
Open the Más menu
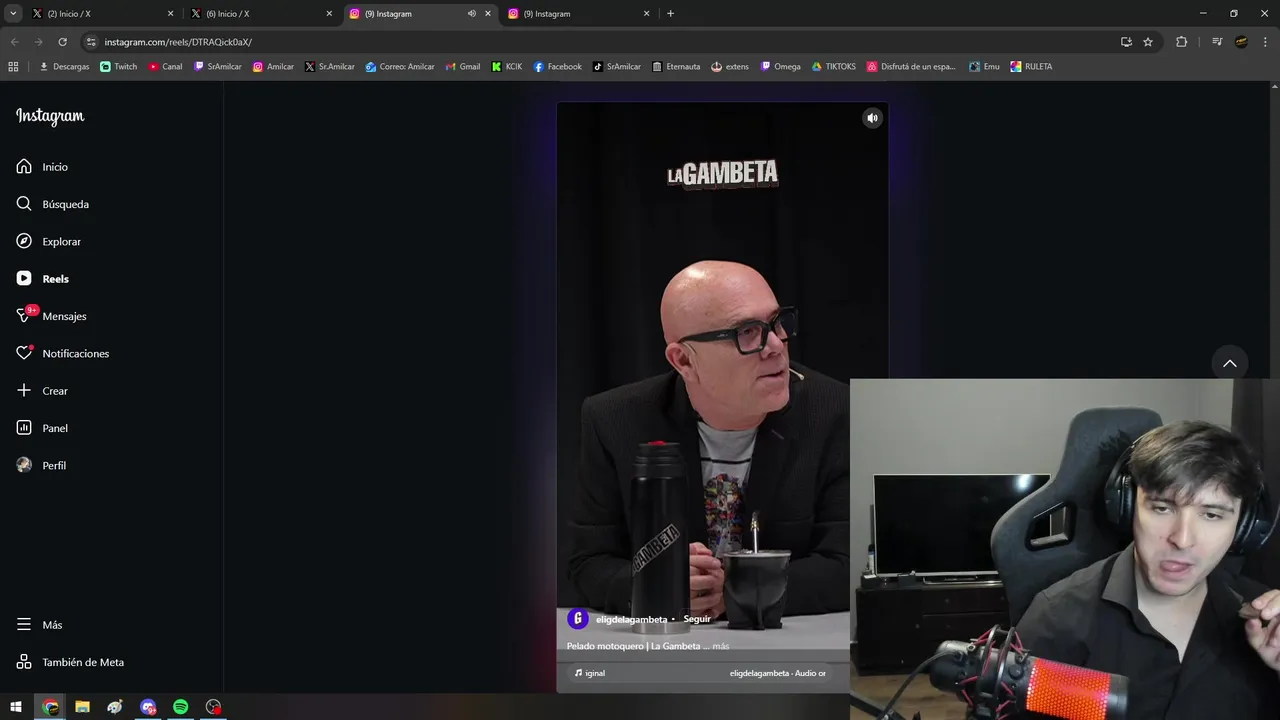pos(39,625)
